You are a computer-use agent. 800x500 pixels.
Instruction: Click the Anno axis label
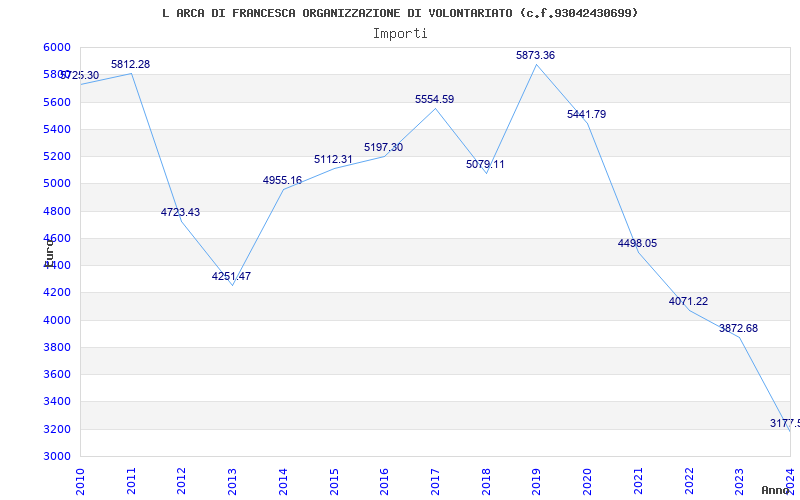[x=775, y=490]
